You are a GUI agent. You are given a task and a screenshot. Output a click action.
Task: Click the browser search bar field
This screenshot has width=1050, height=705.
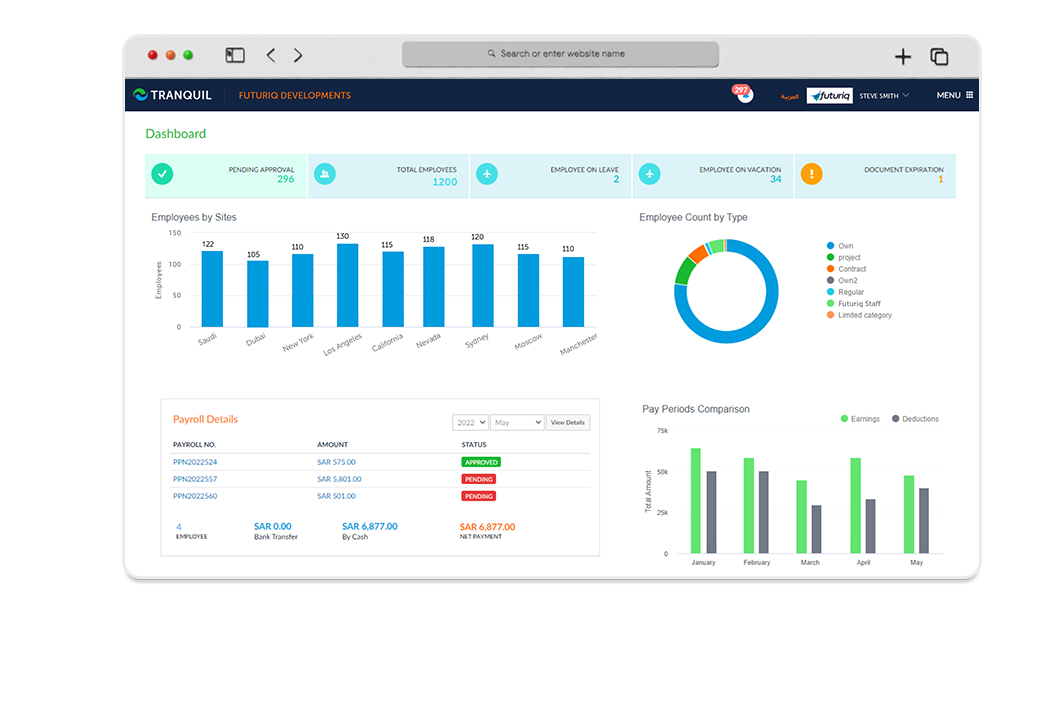[560, 54]
